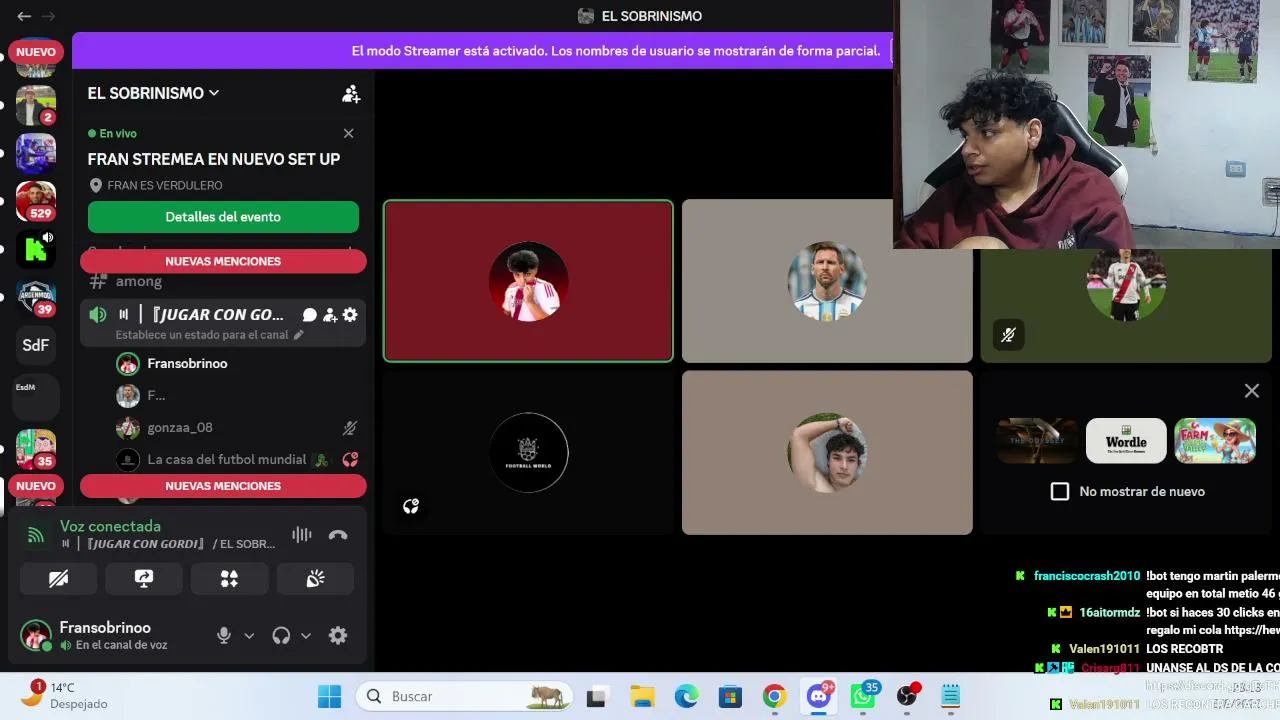Open the Windows Start menu
The height and width of the screenshot is (720, 1280).
(329, 696)
